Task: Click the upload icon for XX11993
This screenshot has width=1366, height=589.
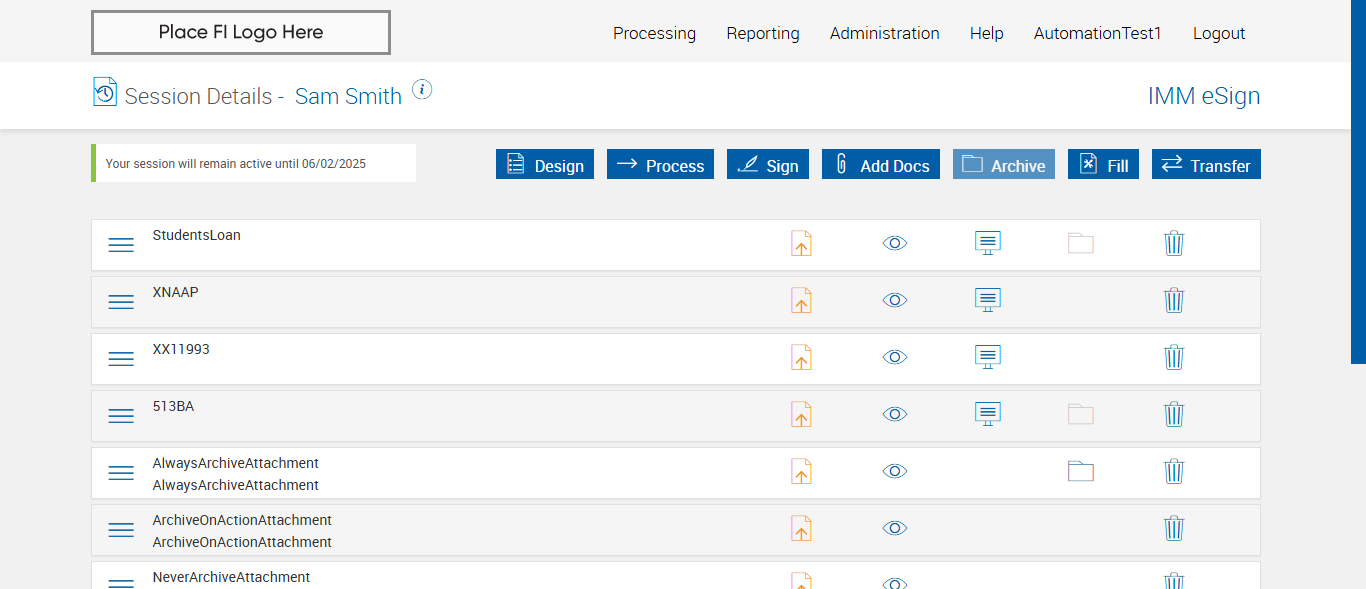Action: click(x=801, y=357)
